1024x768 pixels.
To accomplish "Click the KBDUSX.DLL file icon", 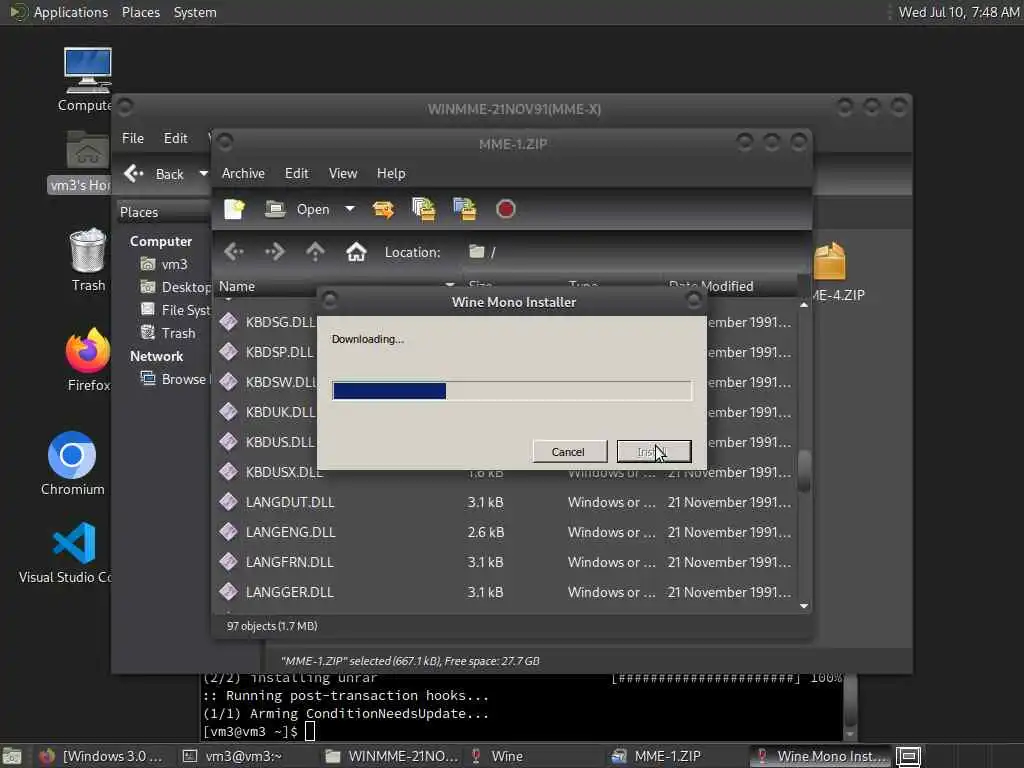I will (229, 472).
